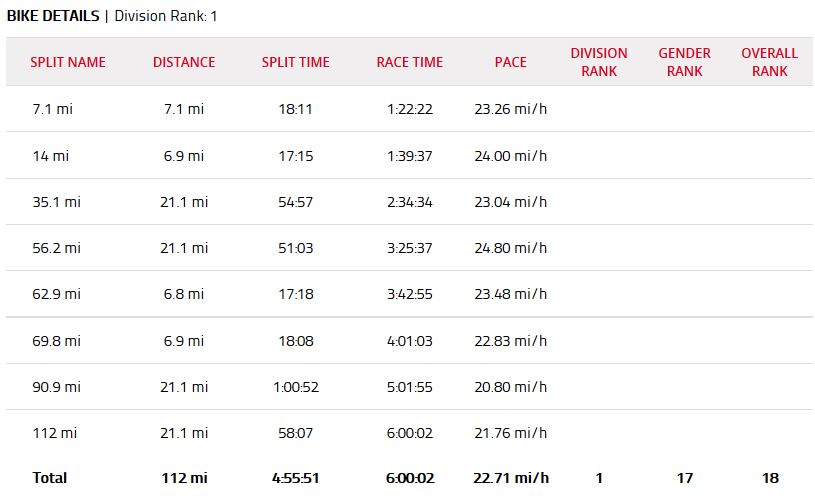This screenshot has width=815, height=500.
Task: Click the Total row label
Action: [x=50, y=478]
